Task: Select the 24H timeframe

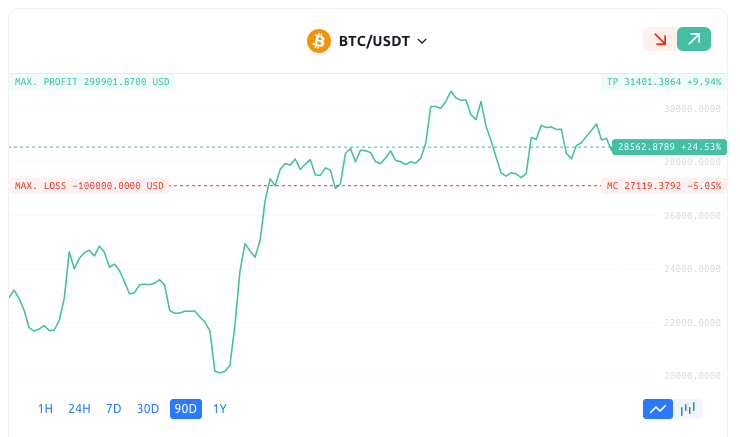Action: (x=79, y=409)
